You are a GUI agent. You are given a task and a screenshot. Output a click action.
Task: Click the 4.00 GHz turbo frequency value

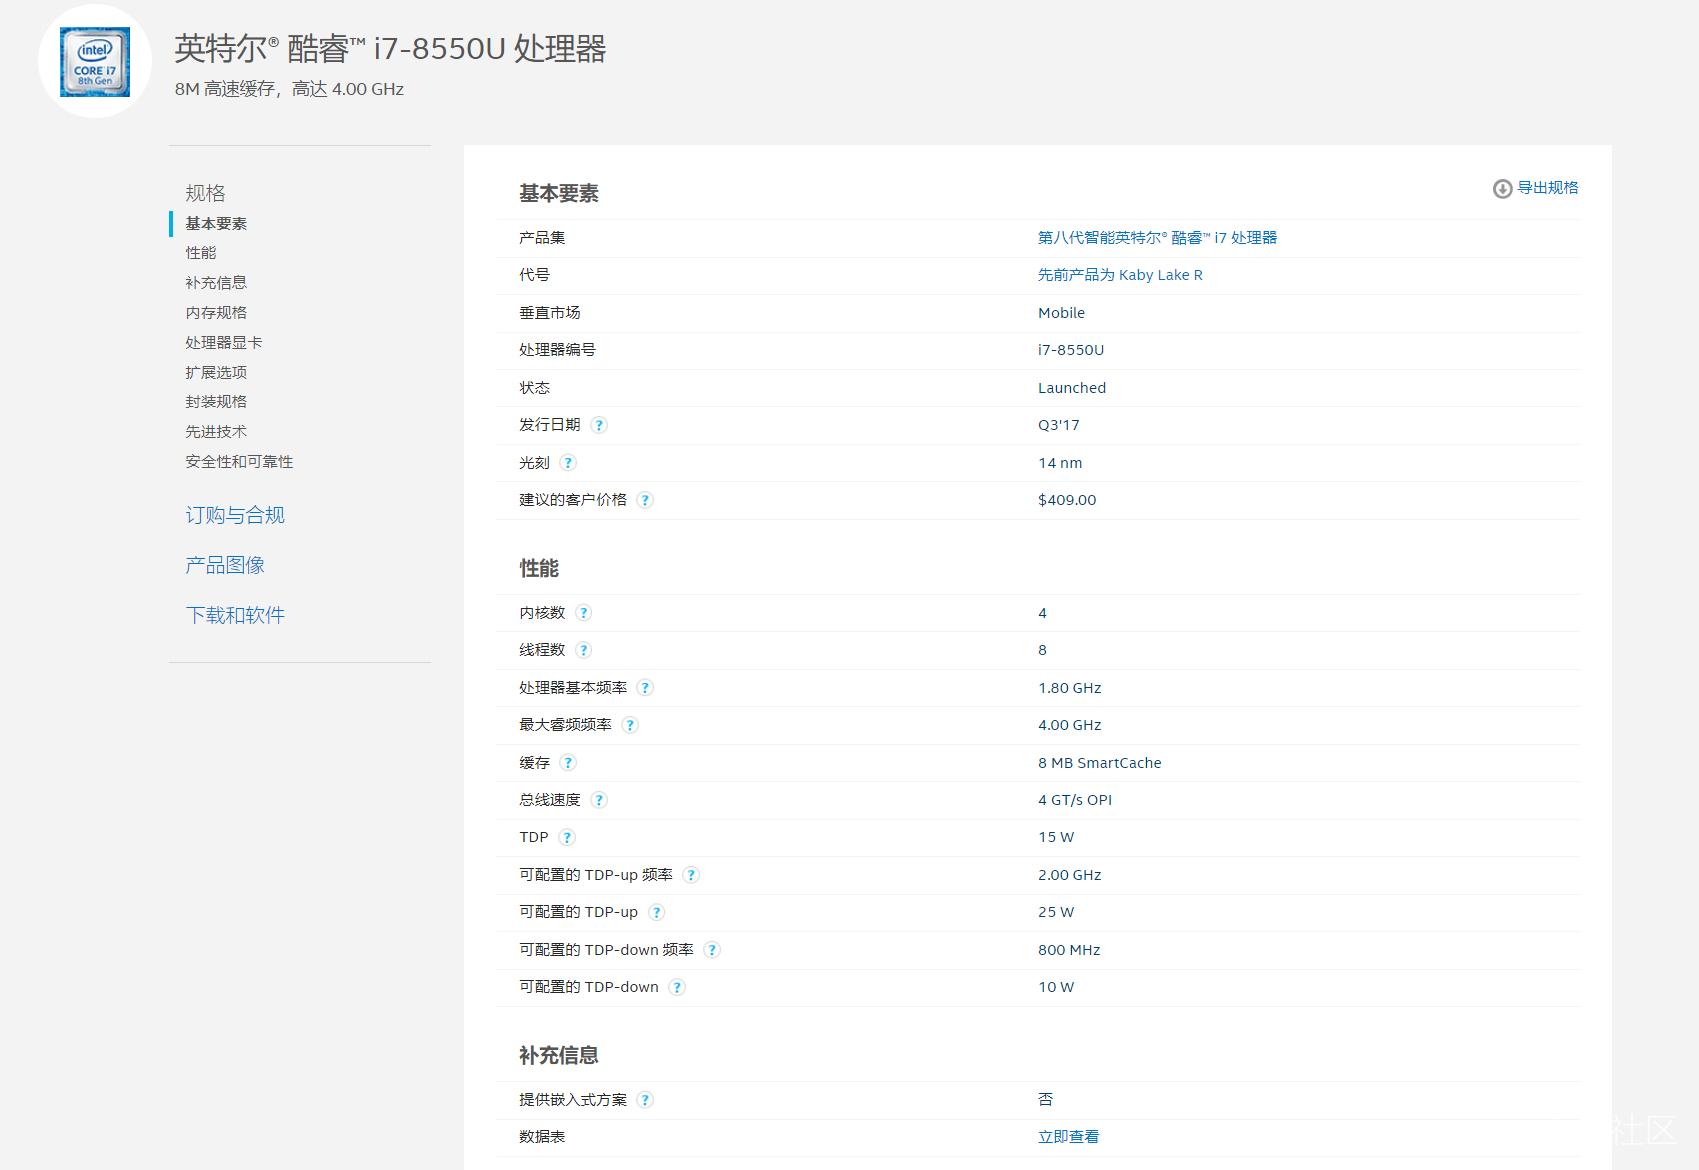[x=1070, y=725]
